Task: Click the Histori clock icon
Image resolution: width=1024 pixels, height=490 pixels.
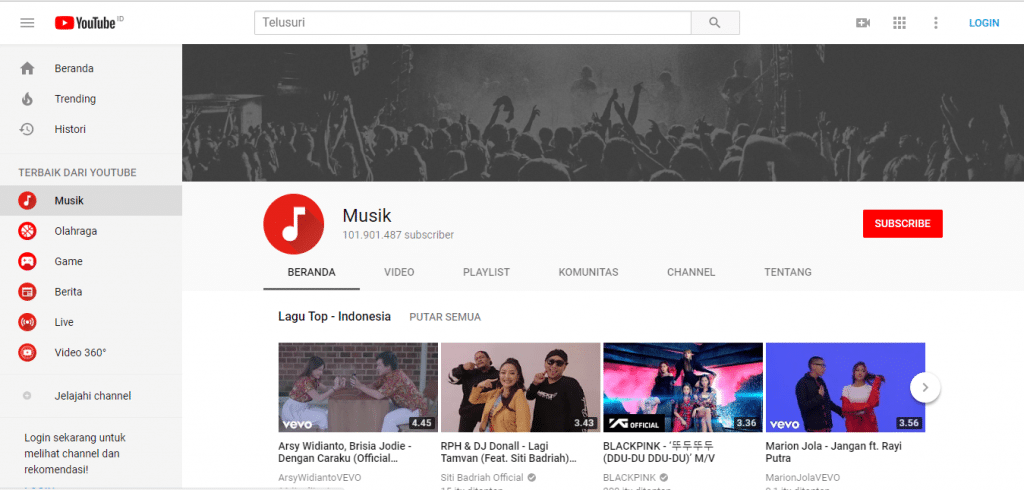Action: click(27, 129)
